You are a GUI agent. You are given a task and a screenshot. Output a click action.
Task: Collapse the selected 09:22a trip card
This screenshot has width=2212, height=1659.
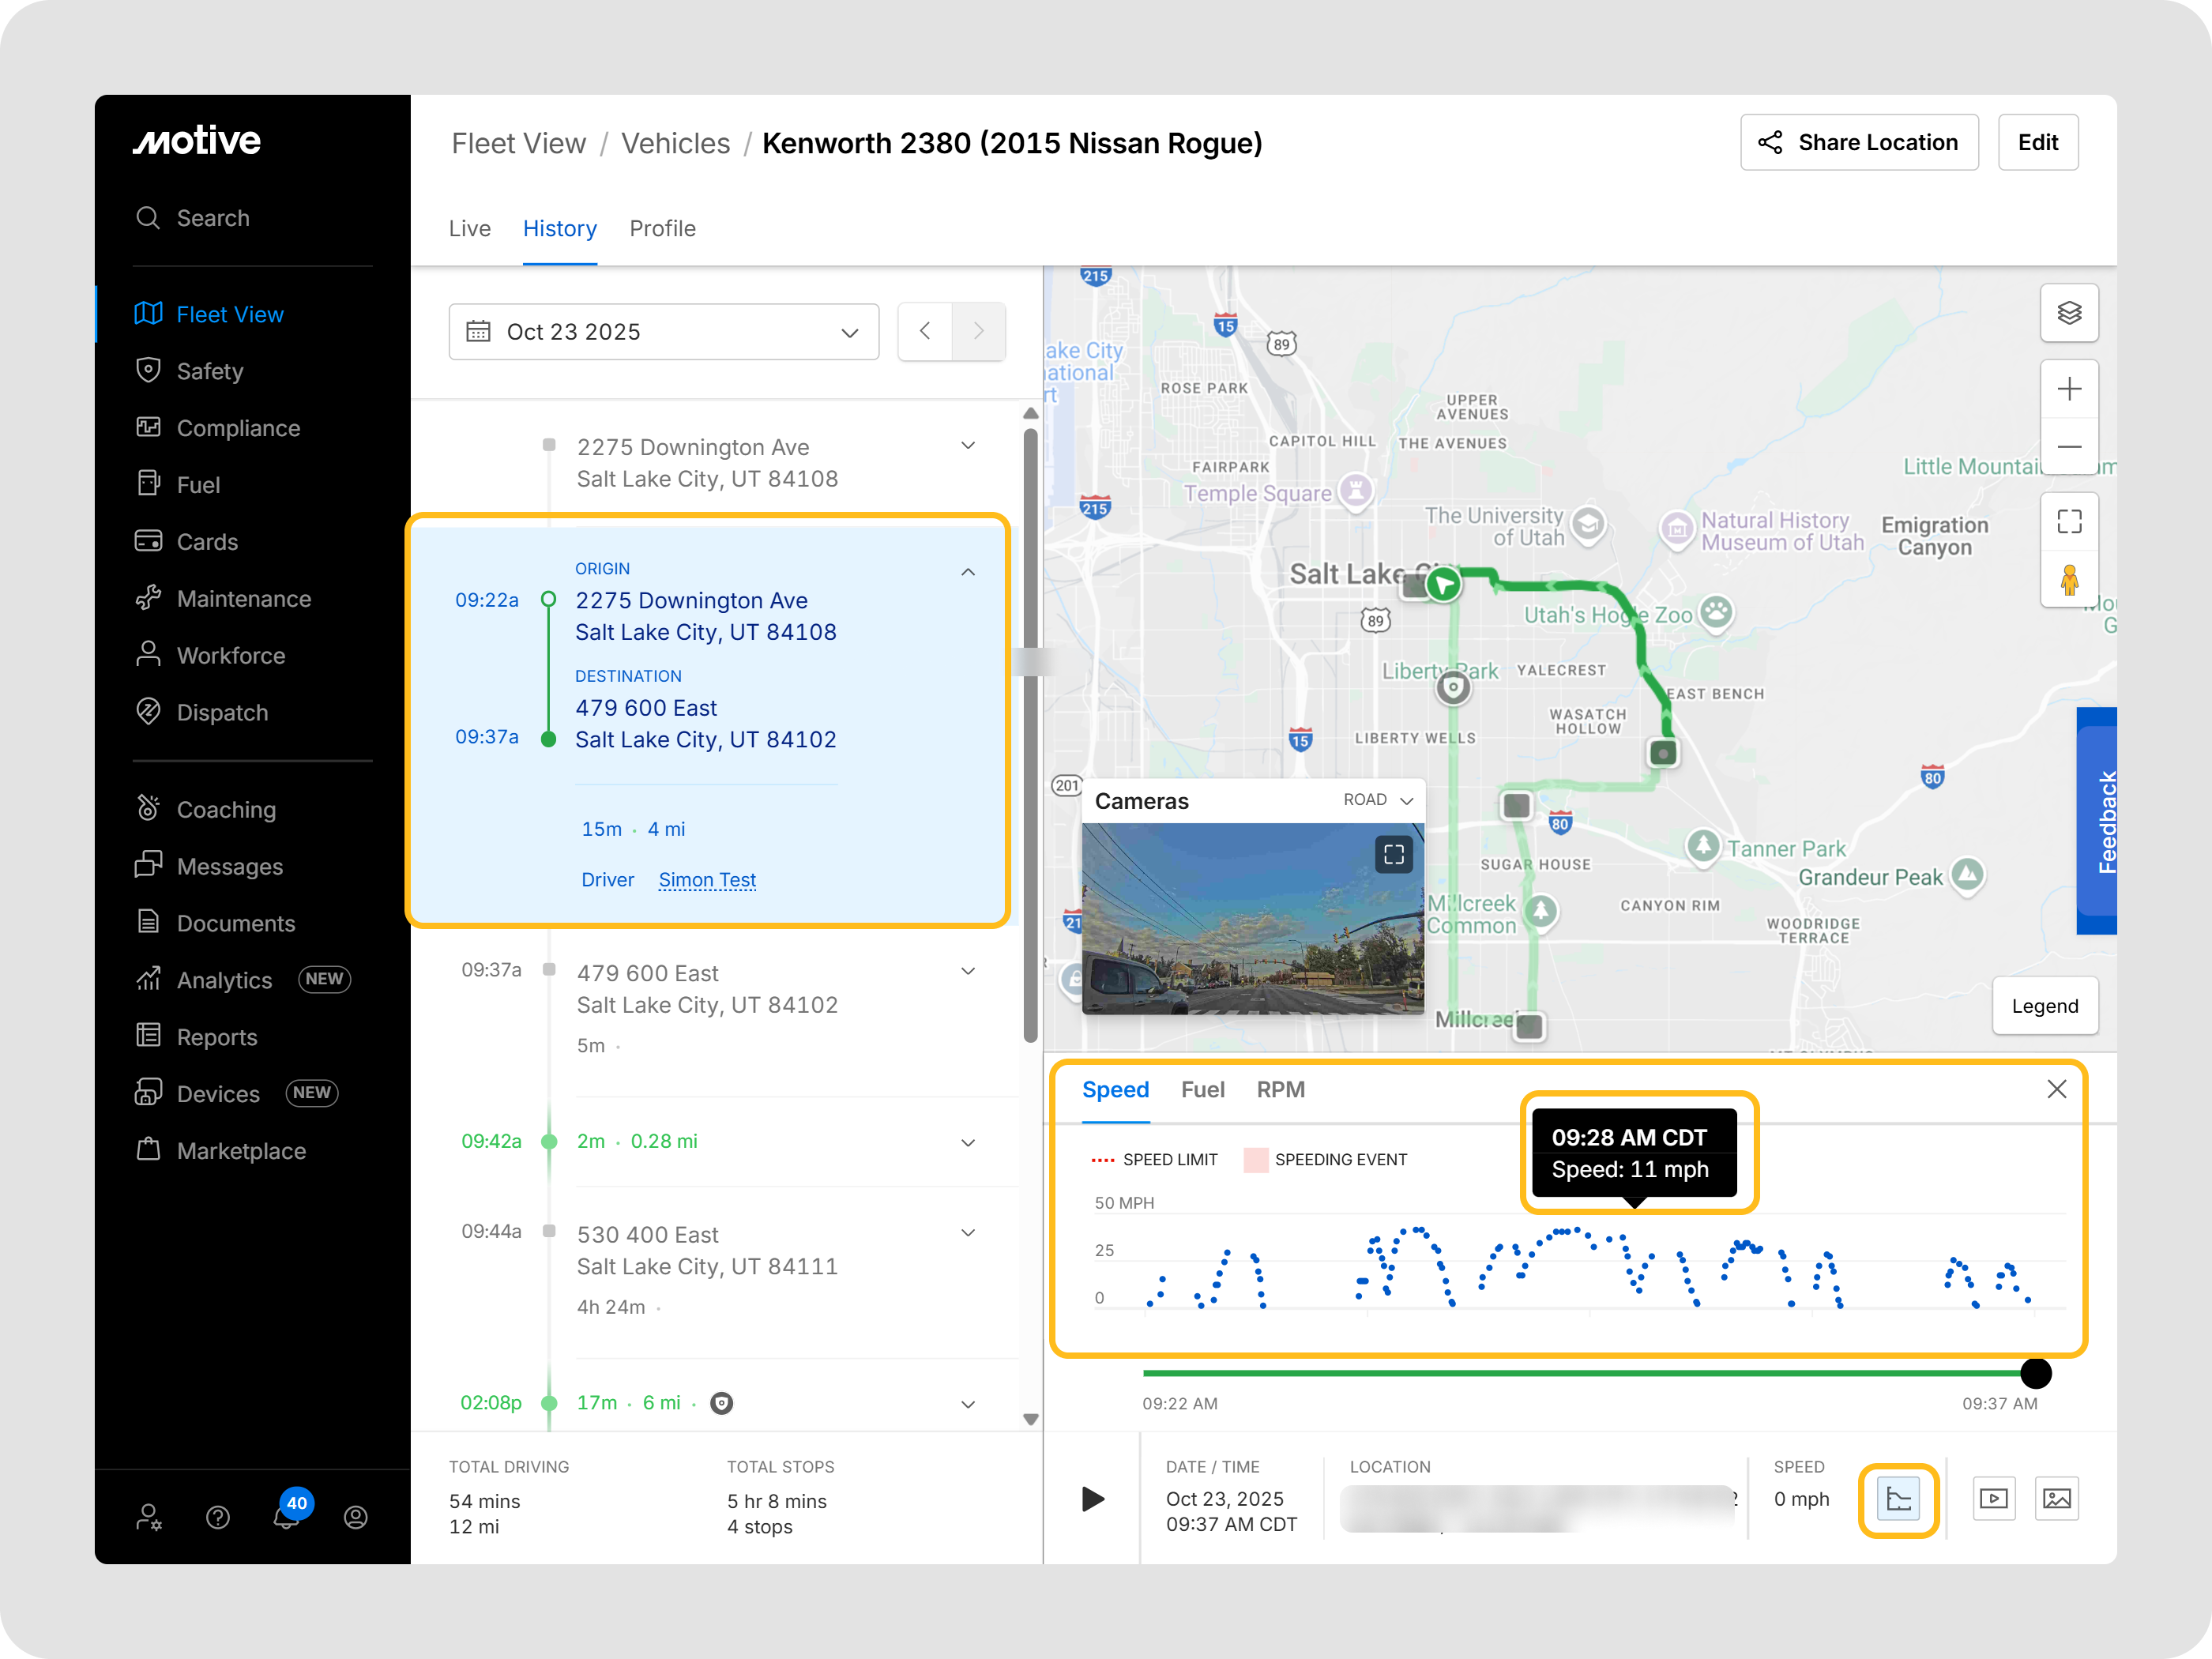(967, 572)
